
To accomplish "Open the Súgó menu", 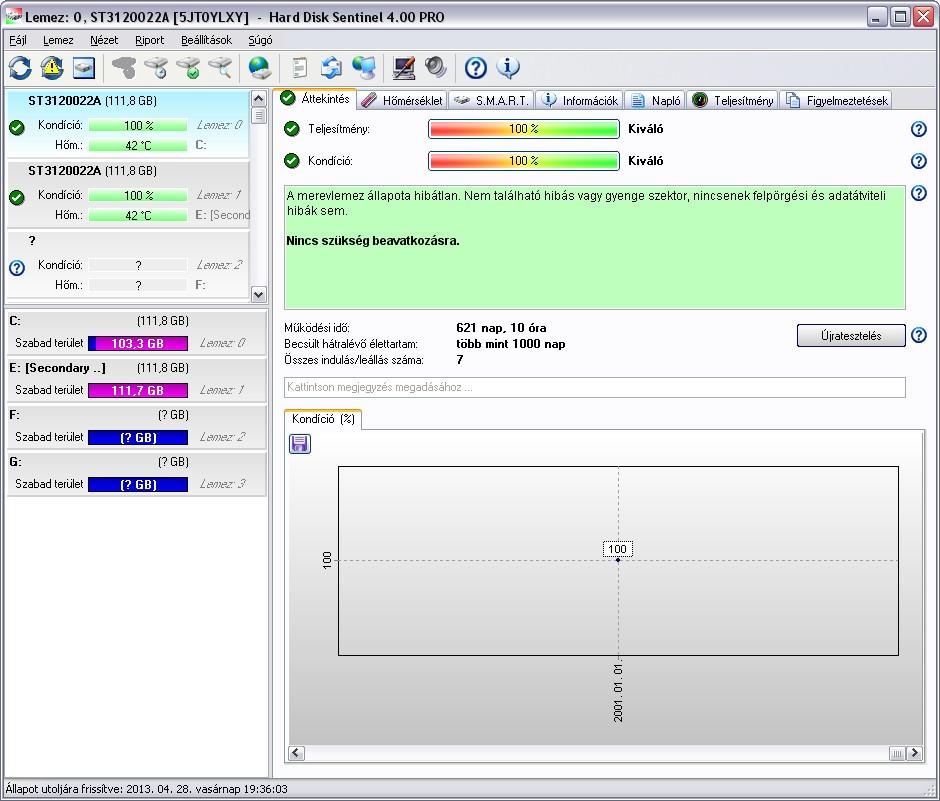I will tap(260, 40).
